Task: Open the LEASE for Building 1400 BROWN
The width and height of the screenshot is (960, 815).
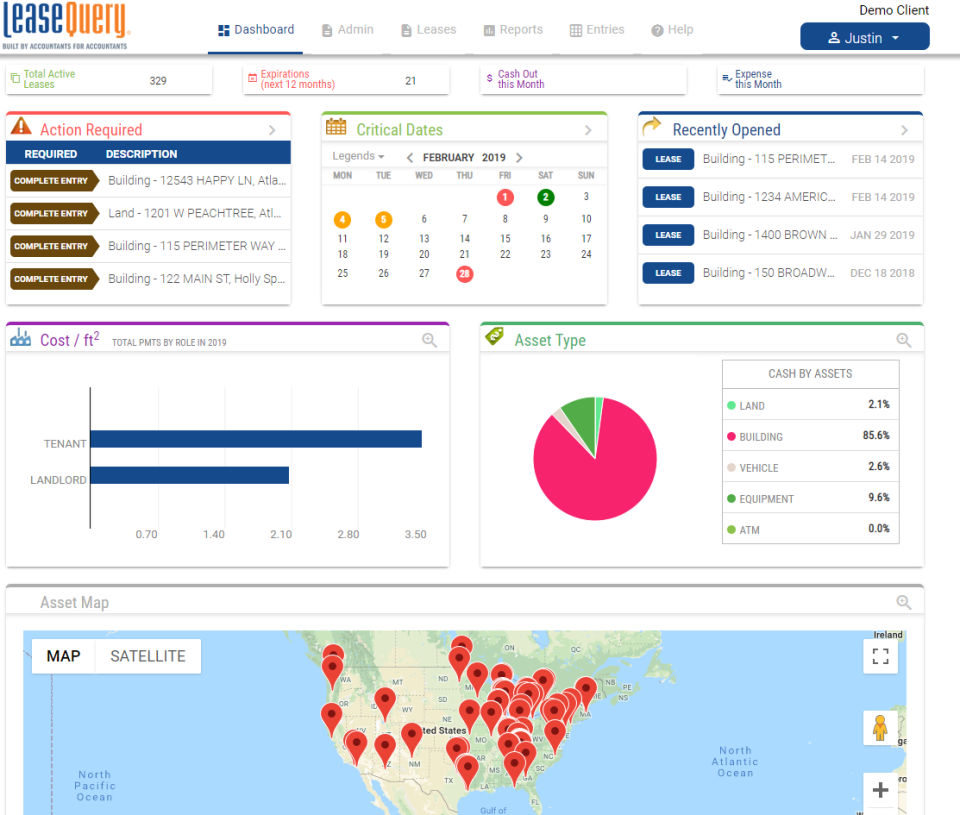Action: click(x=667, y=235)
